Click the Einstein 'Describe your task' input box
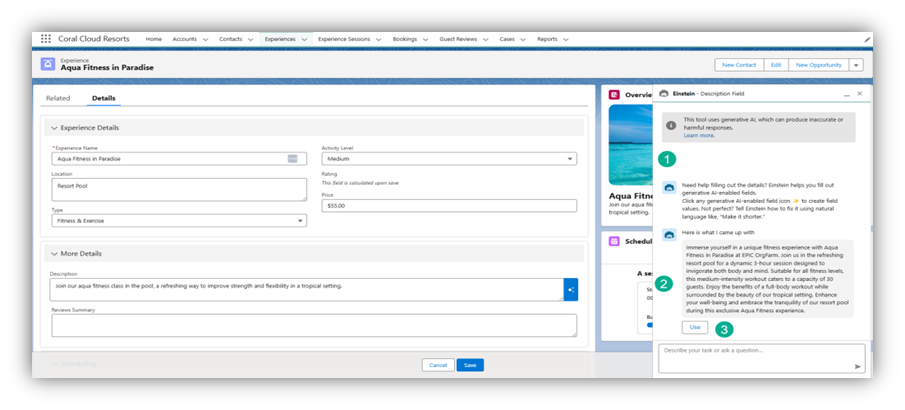 pos(762,359)
